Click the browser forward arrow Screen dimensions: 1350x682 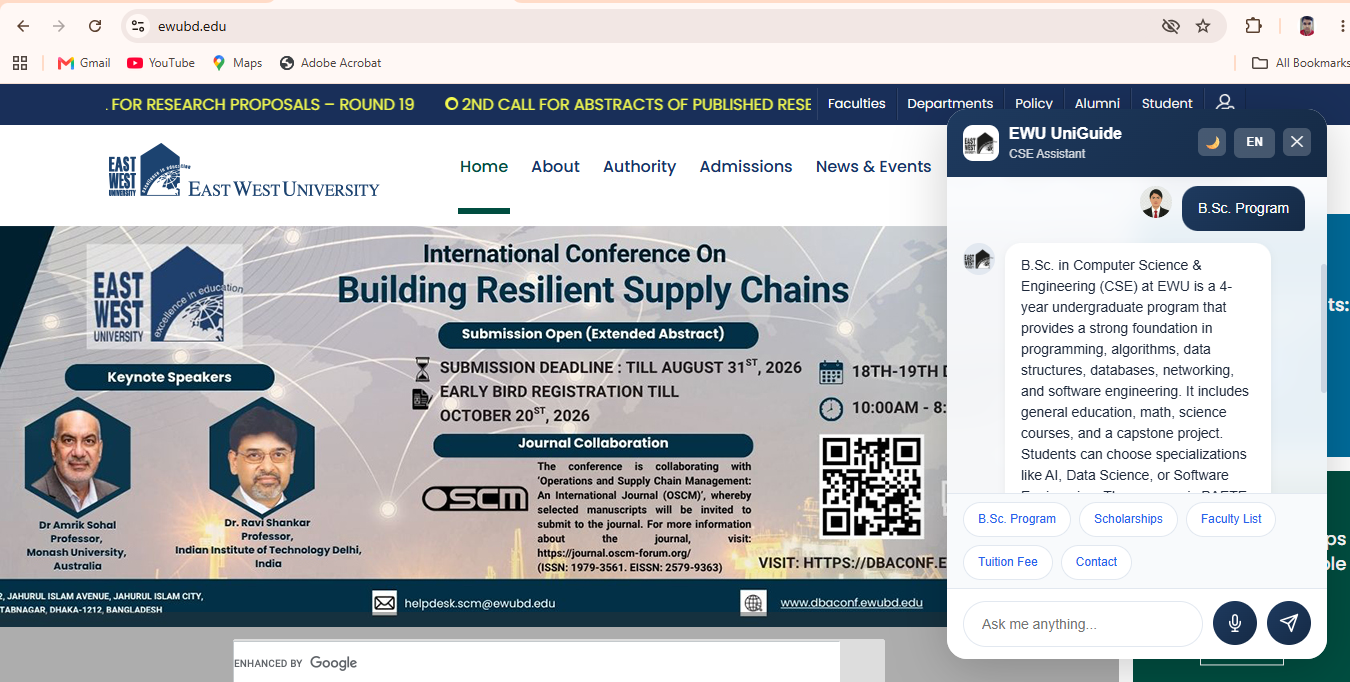[59, 26]
